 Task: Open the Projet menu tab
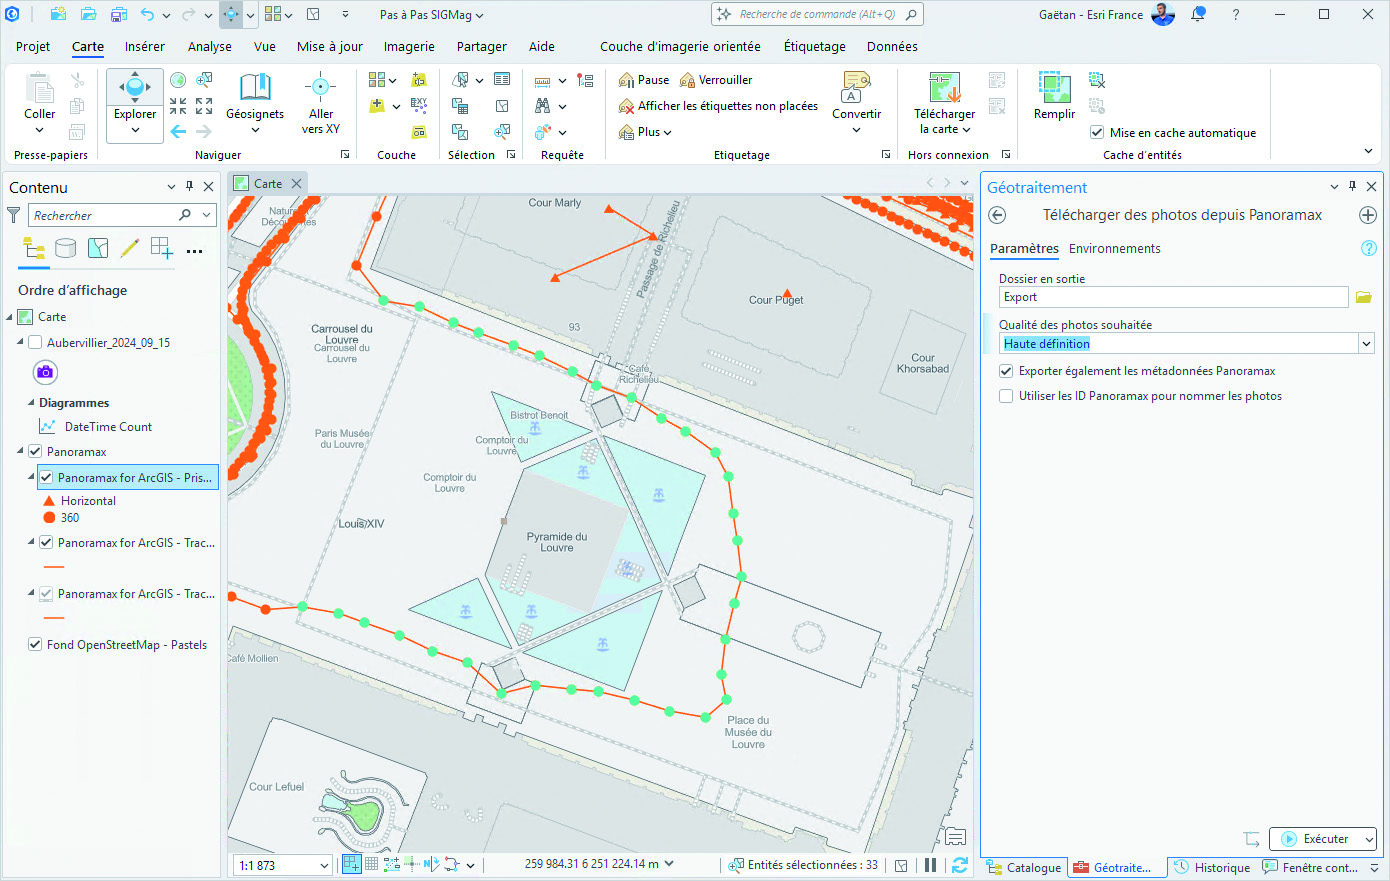coord(33,46)
